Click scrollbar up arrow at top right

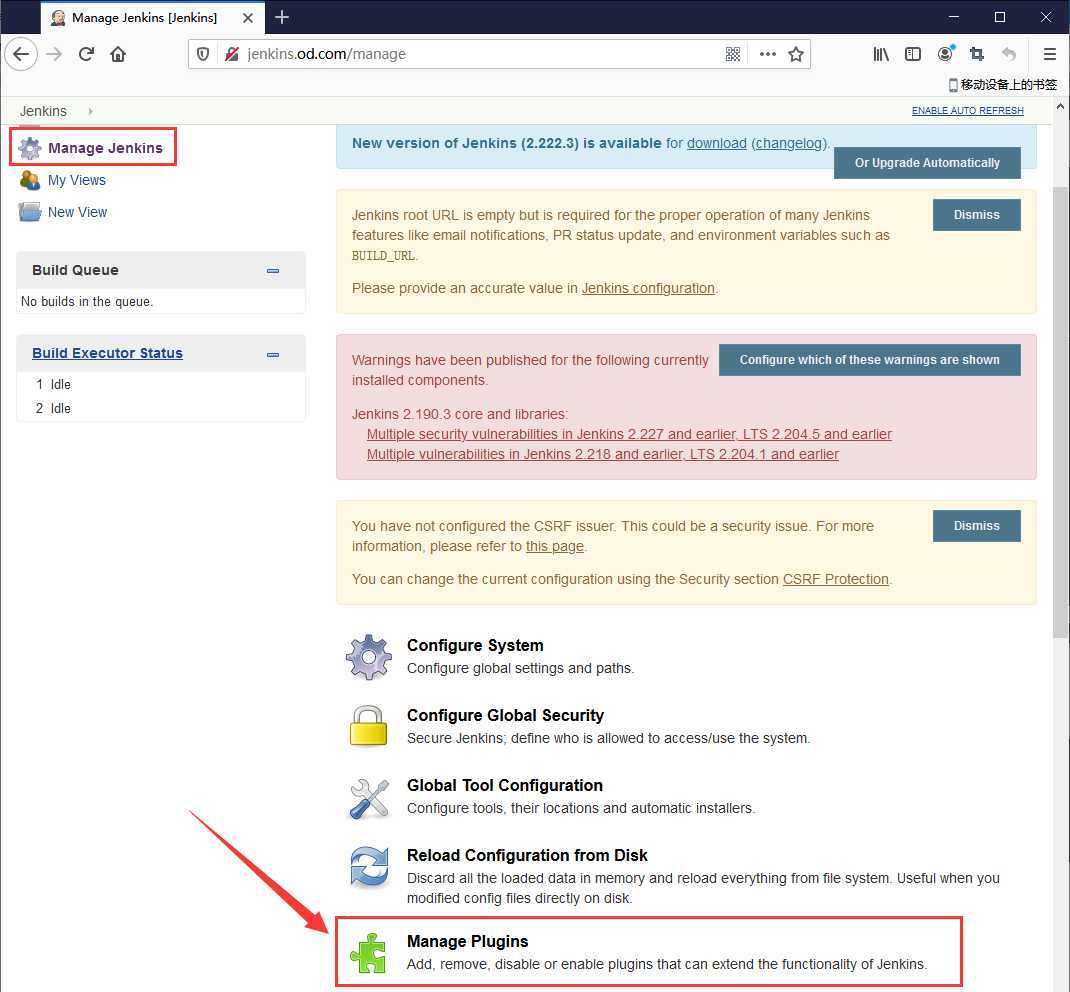[x=1060, y=106]
